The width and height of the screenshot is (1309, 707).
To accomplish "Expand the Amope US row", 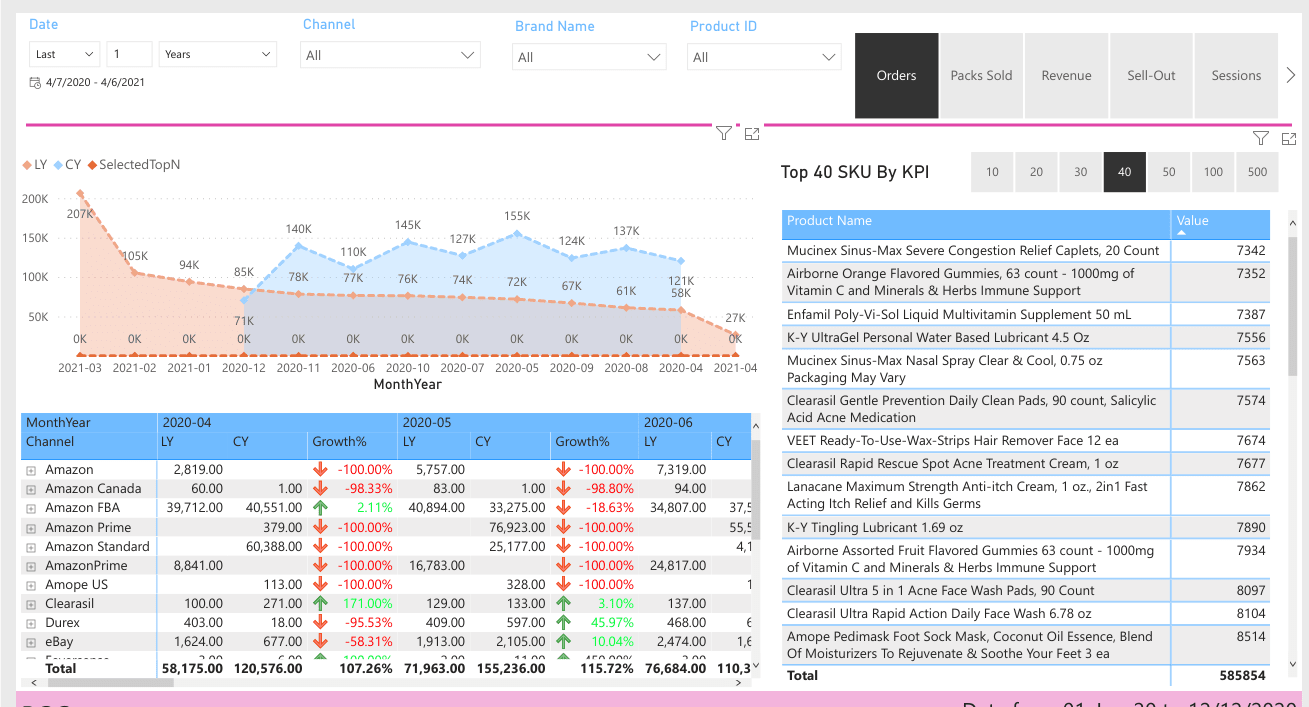I will pyautogui.click(x=31, y=585).
